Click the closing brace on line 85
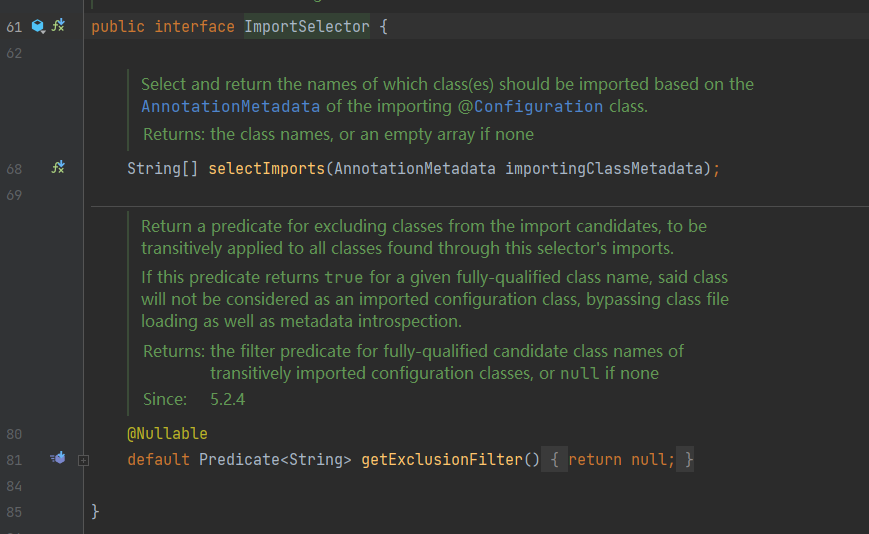This screenshot has width=869, height=534. [95, 511]
